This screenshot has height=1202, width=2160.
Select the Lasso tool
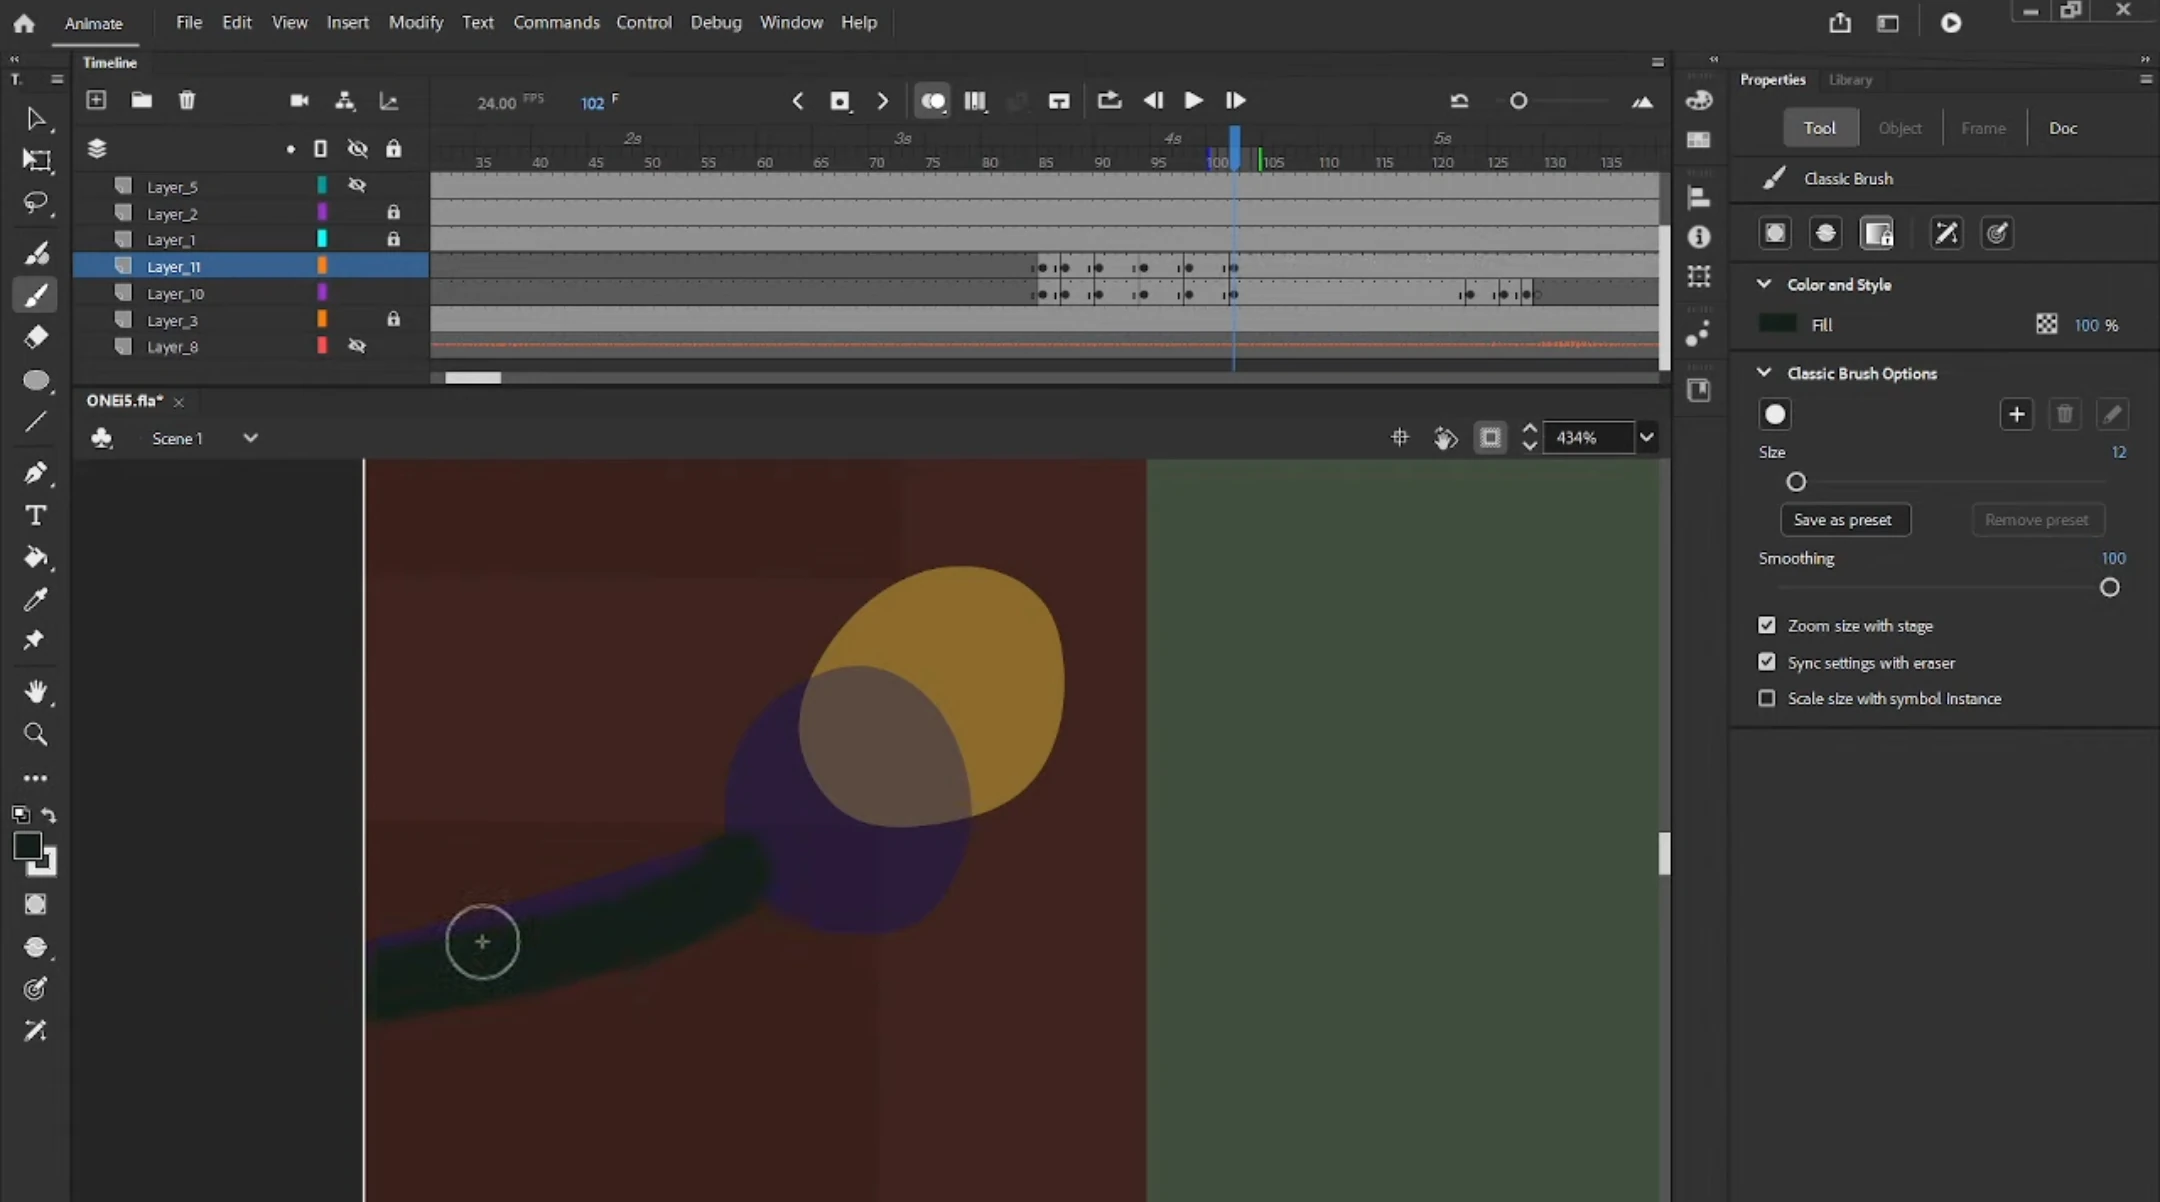(x=36, y=203)
